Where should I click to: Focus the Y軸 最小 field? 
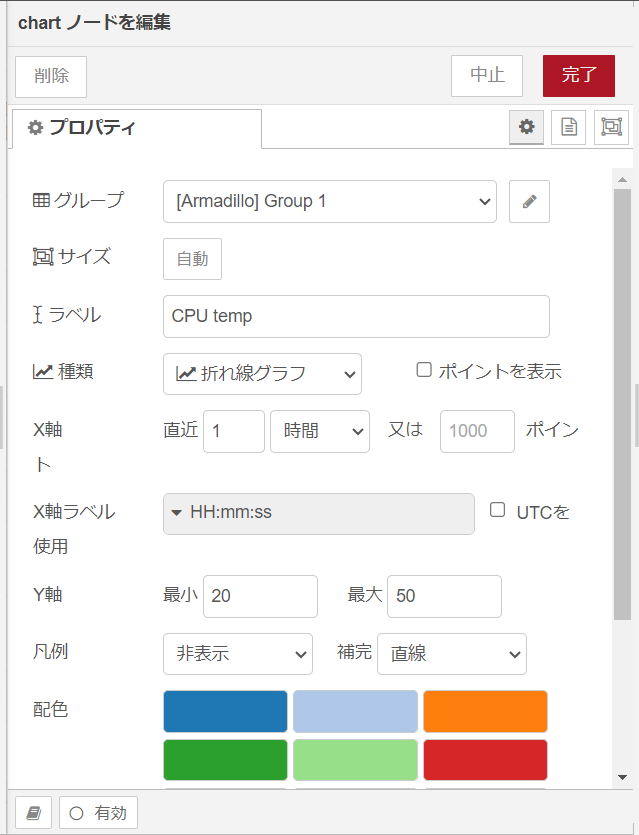260,596
